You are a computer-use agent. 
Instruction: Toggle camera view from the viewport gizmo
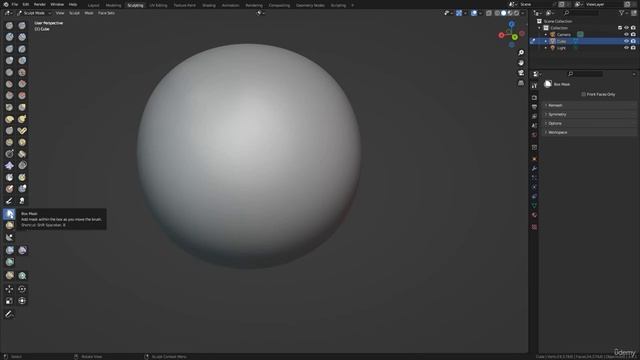click(x=521, y=73)
